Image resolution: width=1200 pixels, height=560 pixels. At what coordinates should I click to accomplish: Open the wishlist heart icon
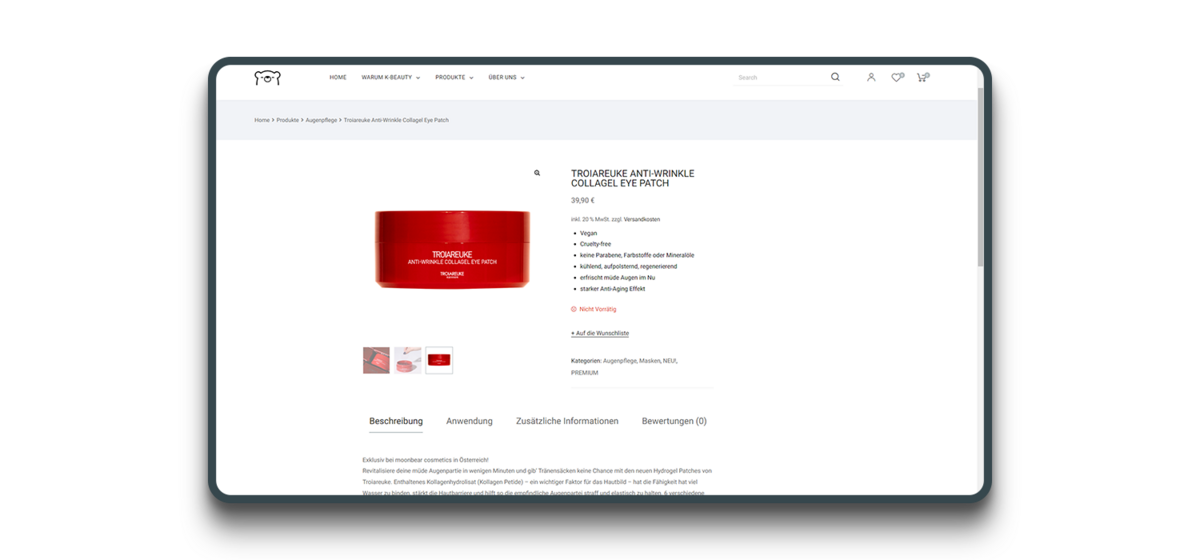click(897, 77)
